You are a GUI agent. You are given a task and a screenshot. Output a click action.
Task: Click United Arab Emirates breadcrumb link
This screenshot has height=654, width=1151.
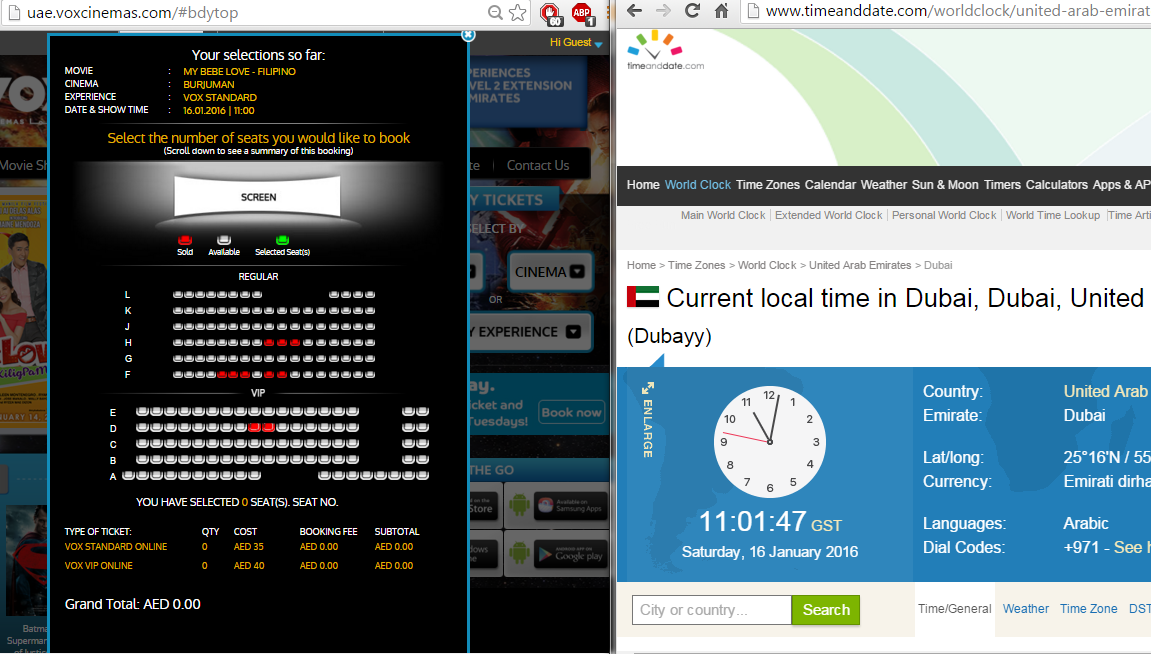pyautogui.click(x=860, y=265)
